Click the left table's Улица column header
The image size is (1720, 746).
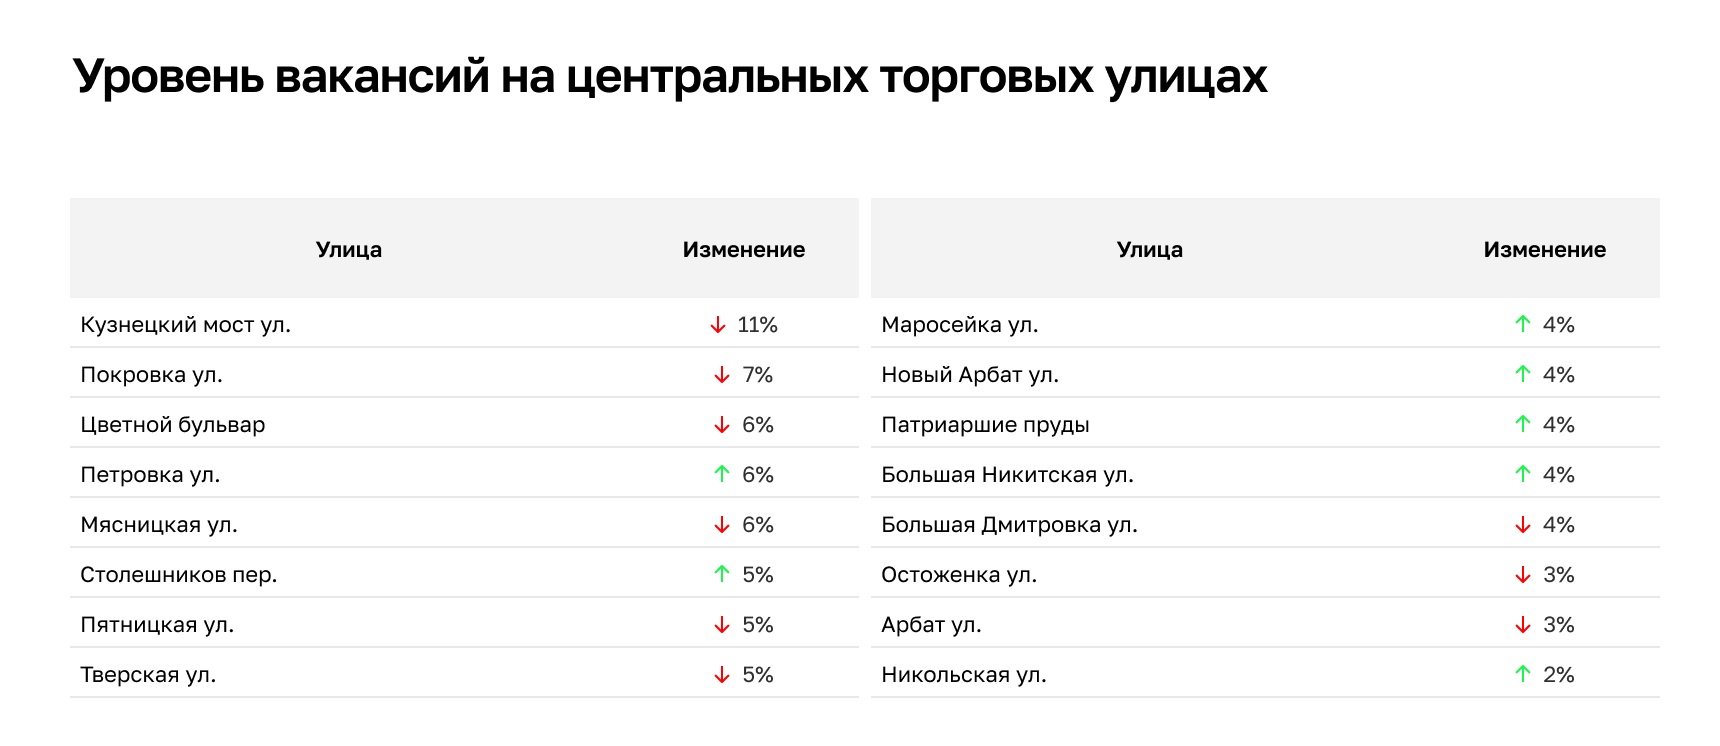[349, 250]
